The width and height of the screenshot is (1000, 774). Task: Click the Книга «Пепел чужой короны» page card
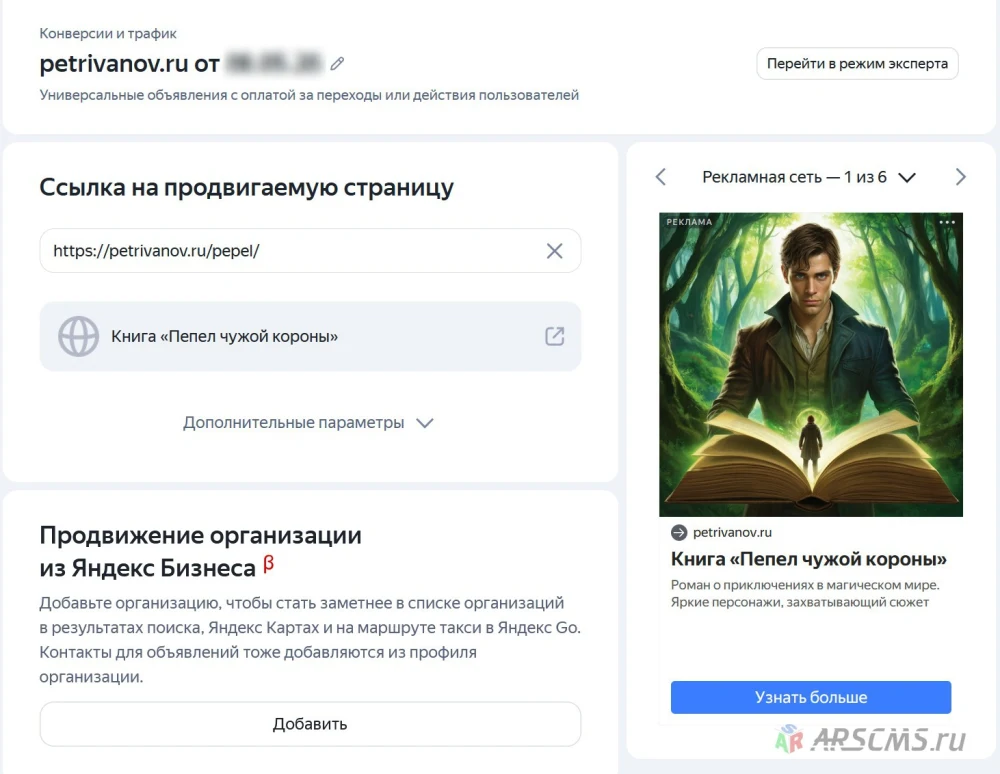coord(310,336)
